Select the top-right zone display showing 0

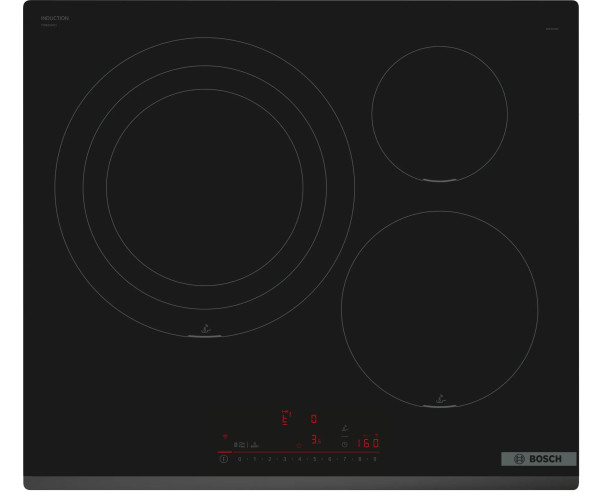[x=314, y=419]
